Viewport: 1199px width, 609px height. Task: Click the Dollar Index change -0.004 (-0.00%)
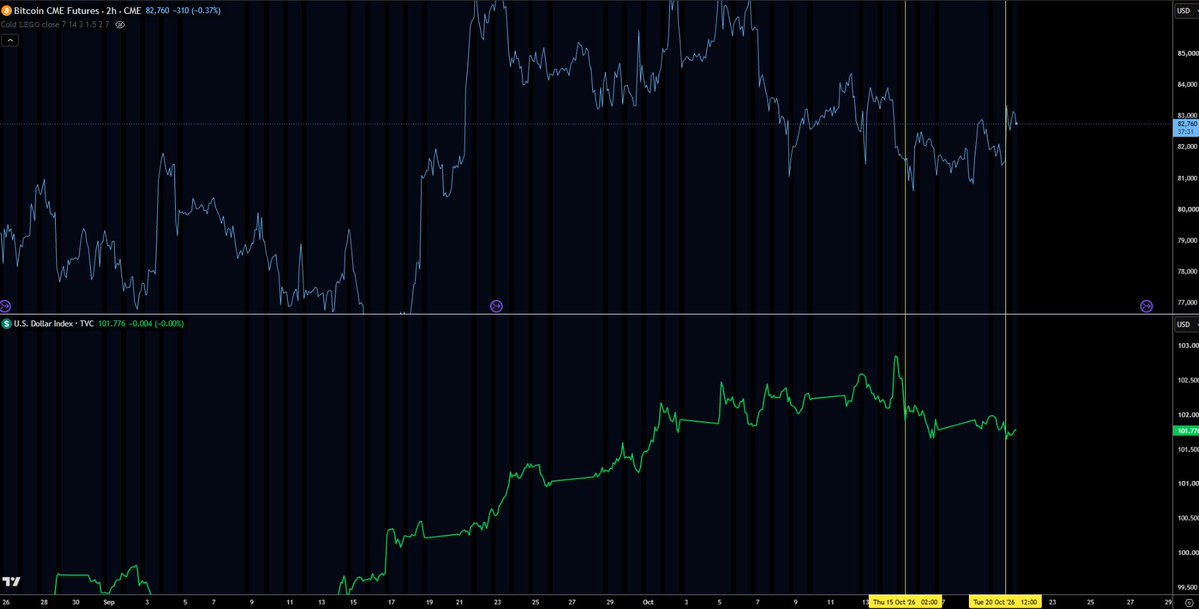point(155,324)
